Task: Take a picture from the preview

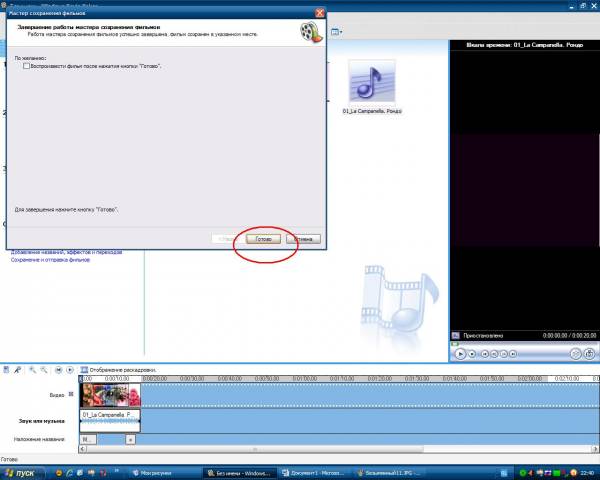Action: 589,354
